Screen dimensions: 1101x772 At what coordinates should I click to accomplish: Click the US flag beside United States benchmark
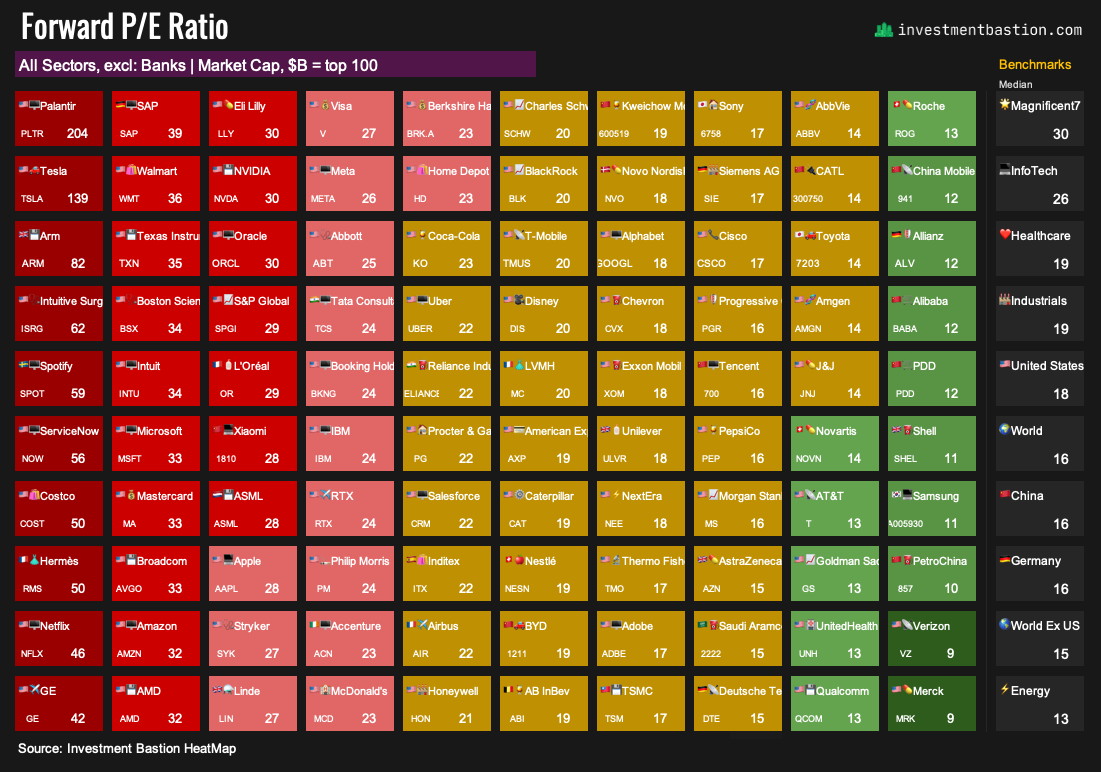(1005, 365)
